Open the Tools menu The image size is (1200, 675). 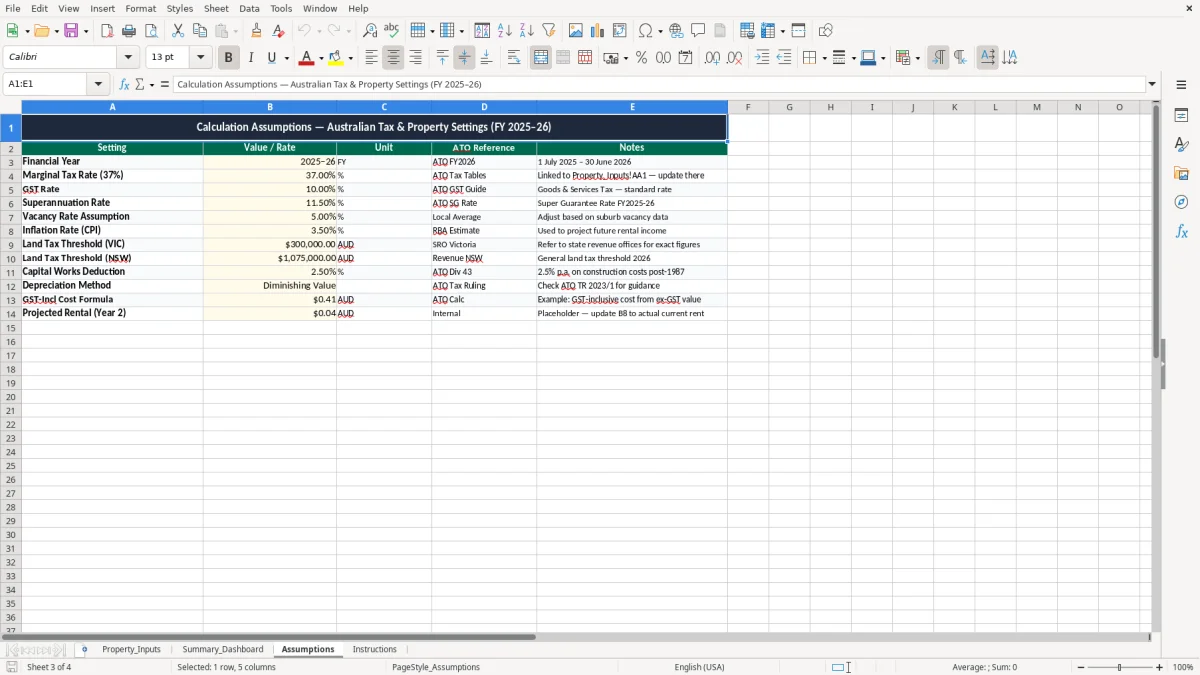281,8
